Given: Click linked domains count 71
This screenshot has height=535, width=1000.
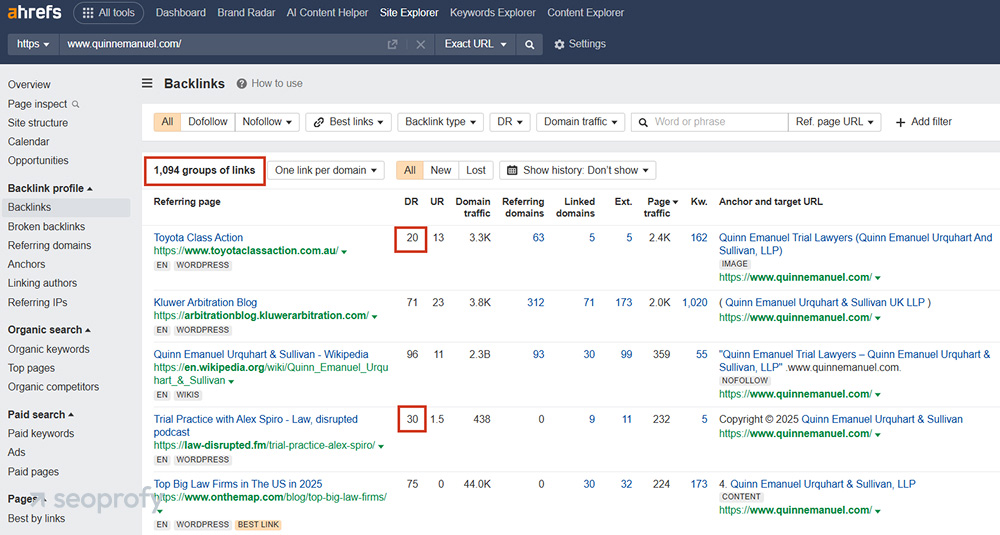Looking at the screenshot, I should pyautogui.click(x=589, y=302).
